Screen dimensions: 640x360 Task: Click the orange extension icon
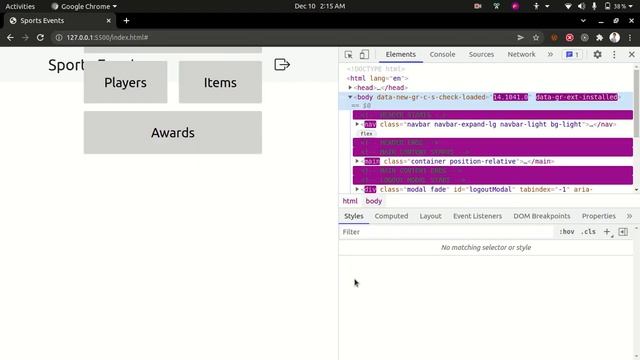[554, 37]
